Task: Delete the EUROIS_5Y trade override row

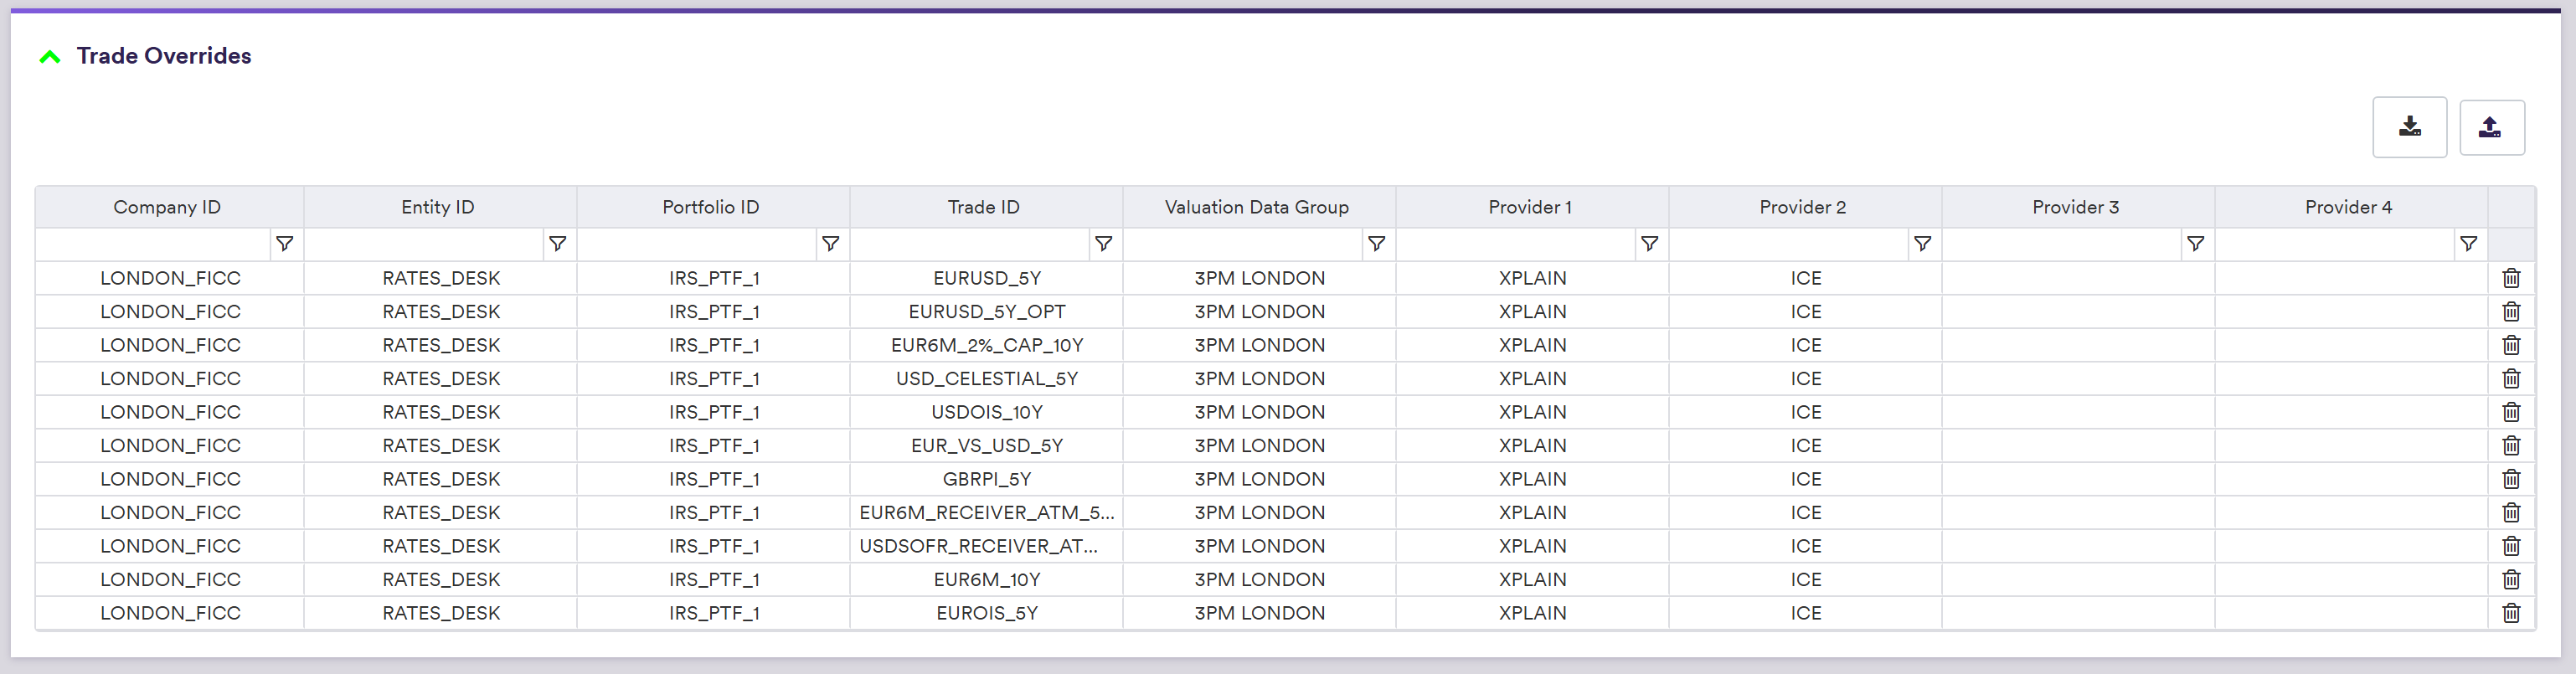Action: (2510, 613)
